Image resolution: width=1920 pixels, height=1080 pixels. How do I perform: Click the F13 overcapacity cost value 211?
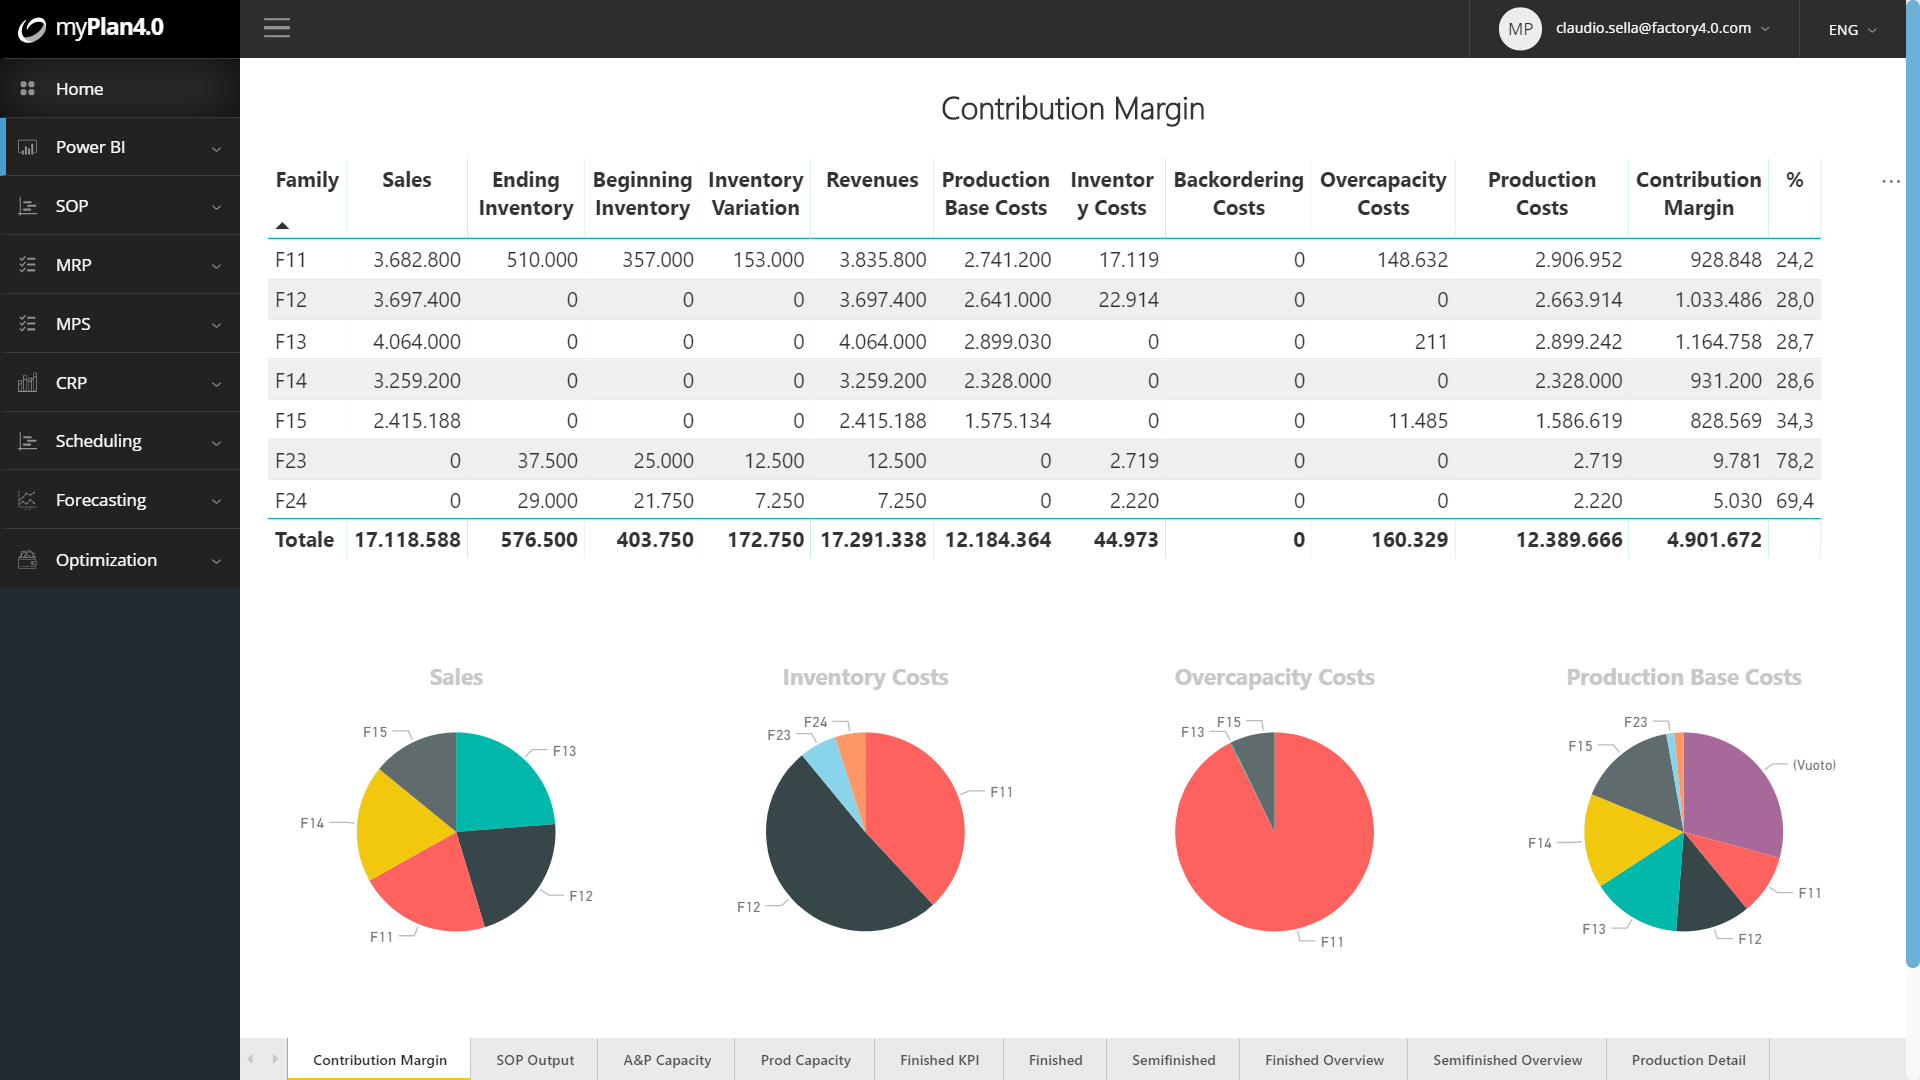pyautogui.click(x=1431, y=342)
